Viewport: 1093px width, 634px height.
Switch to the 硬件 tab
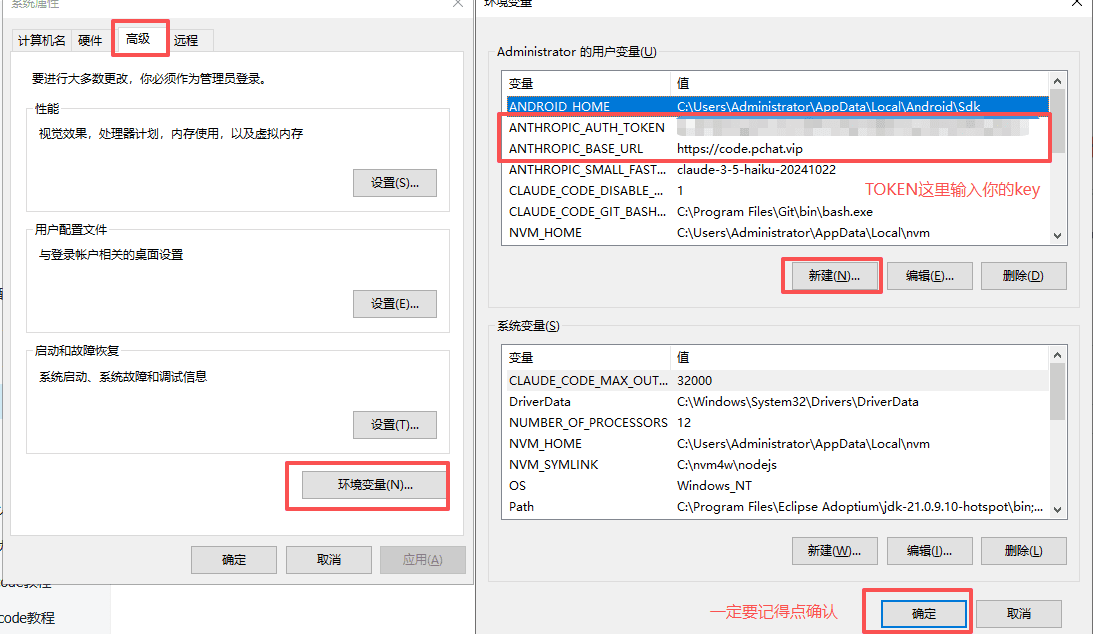point(90,40)
